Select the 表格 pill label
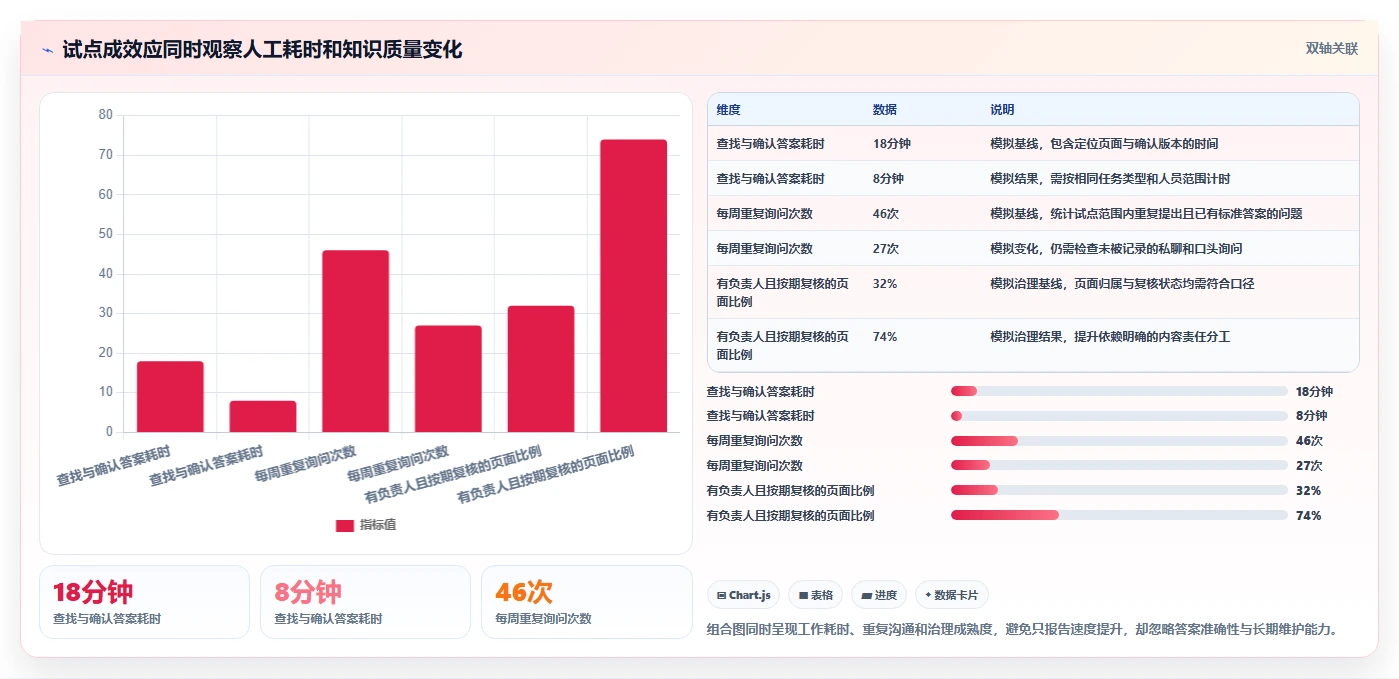This screenshot has width=1399, height=679. (821, 595)
